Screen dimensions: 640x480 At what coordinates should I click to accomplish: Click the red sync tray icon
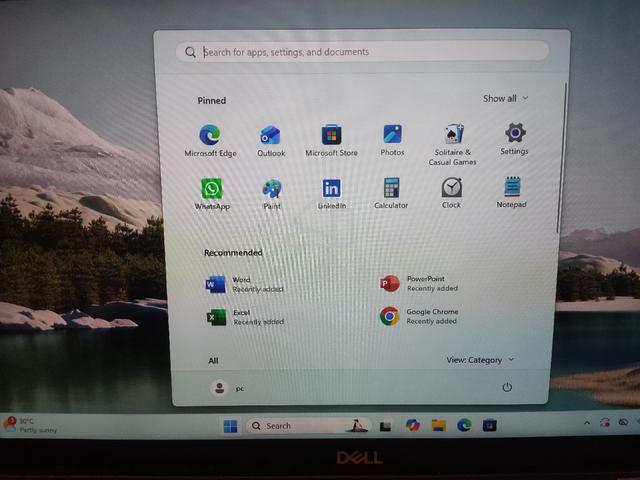(605, 422)
